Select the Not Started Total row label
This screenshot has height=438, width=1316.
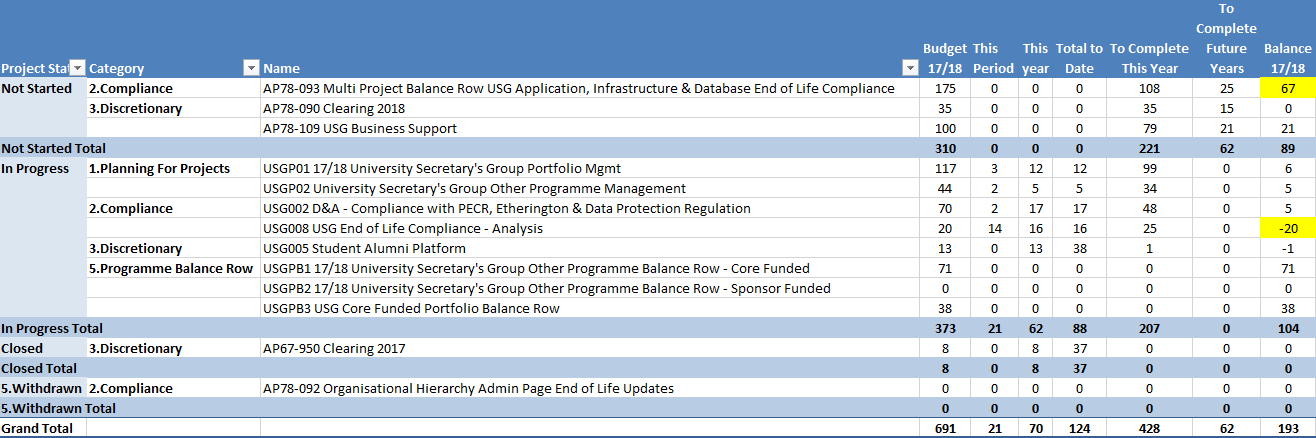pos(53,148)
